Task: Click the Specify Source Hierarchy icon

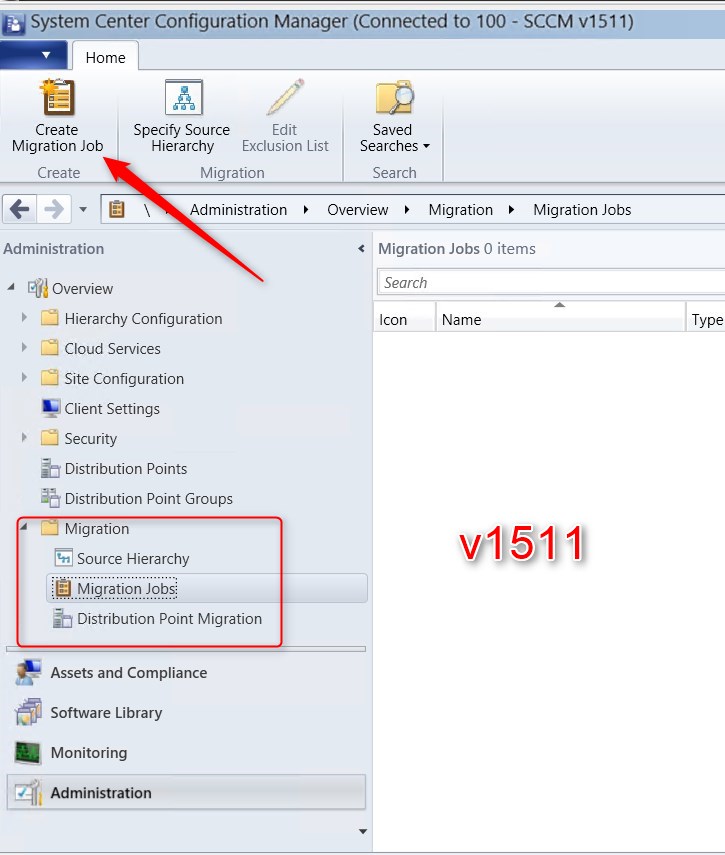Action: point(184,97)
